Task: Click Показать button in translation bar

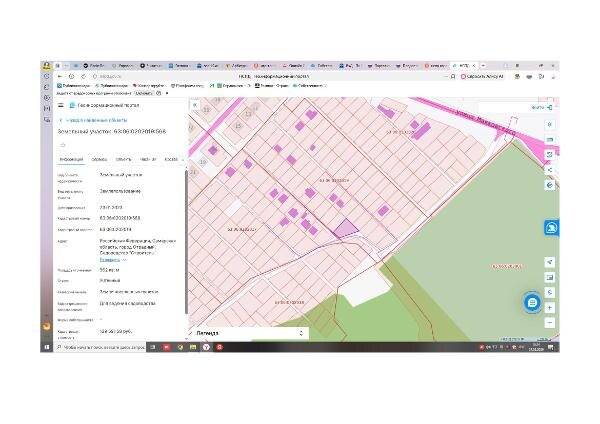Action: pos(144,93)
